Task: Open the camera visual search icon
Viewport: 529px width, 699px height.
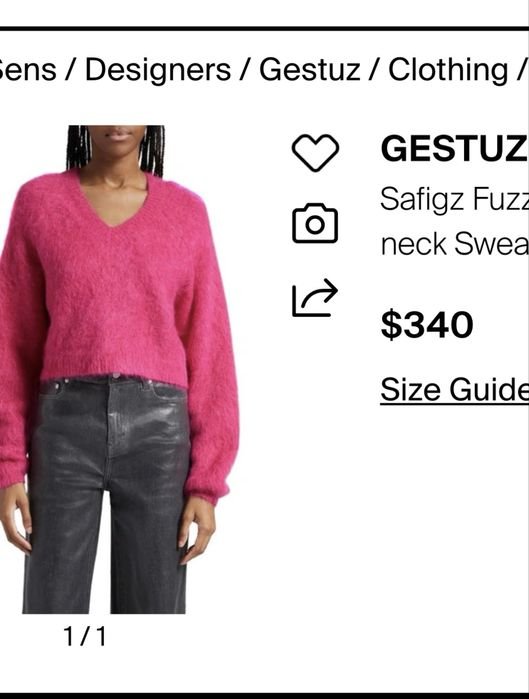Action: [315, 223]
